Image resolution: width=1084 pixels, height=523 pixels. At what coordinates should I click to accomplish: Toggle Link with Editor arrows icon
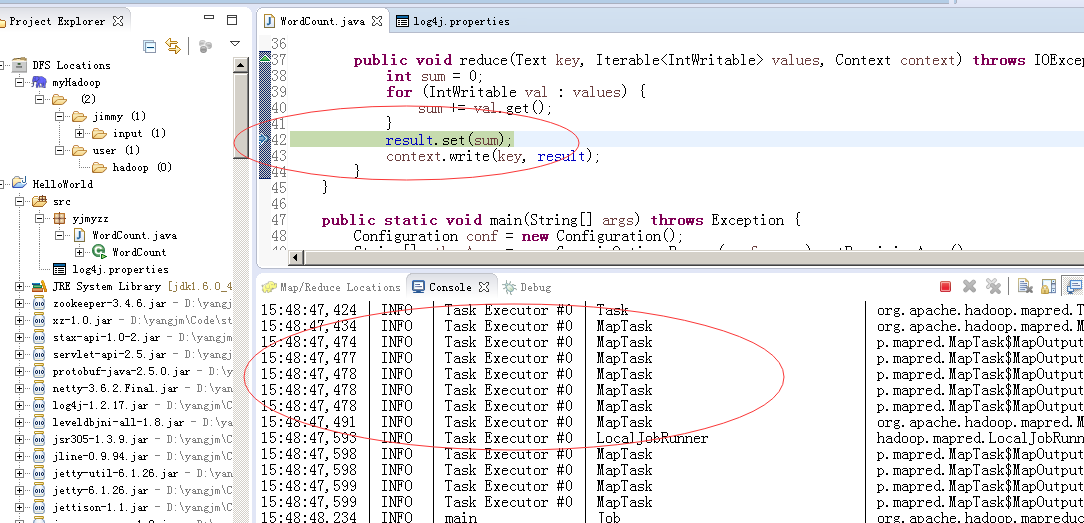[172, 46]
